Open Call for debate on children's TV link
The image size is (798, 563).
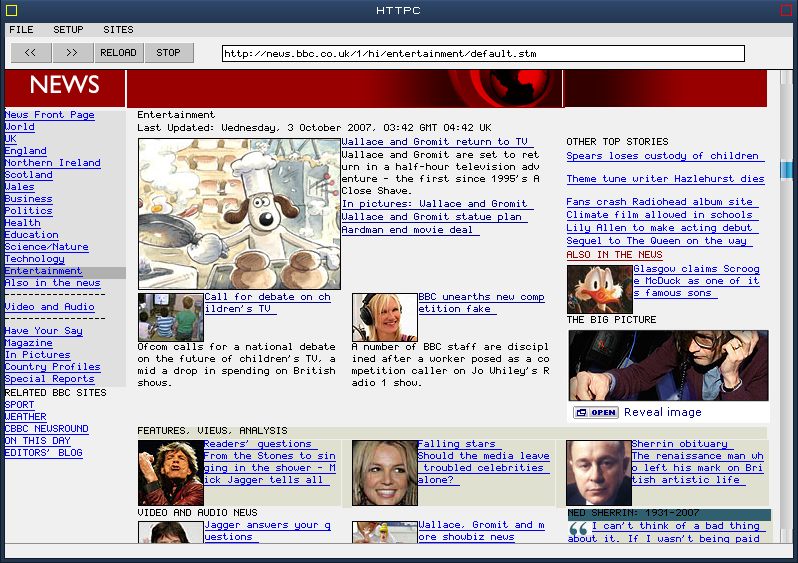click(268, 303)
